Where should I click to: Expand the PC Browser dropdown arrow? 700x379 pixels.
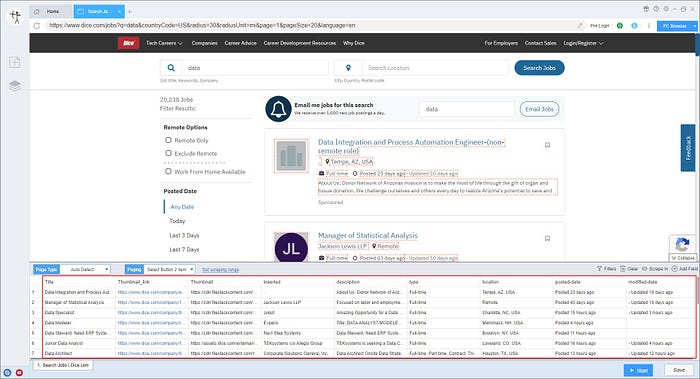click(695, 26)
